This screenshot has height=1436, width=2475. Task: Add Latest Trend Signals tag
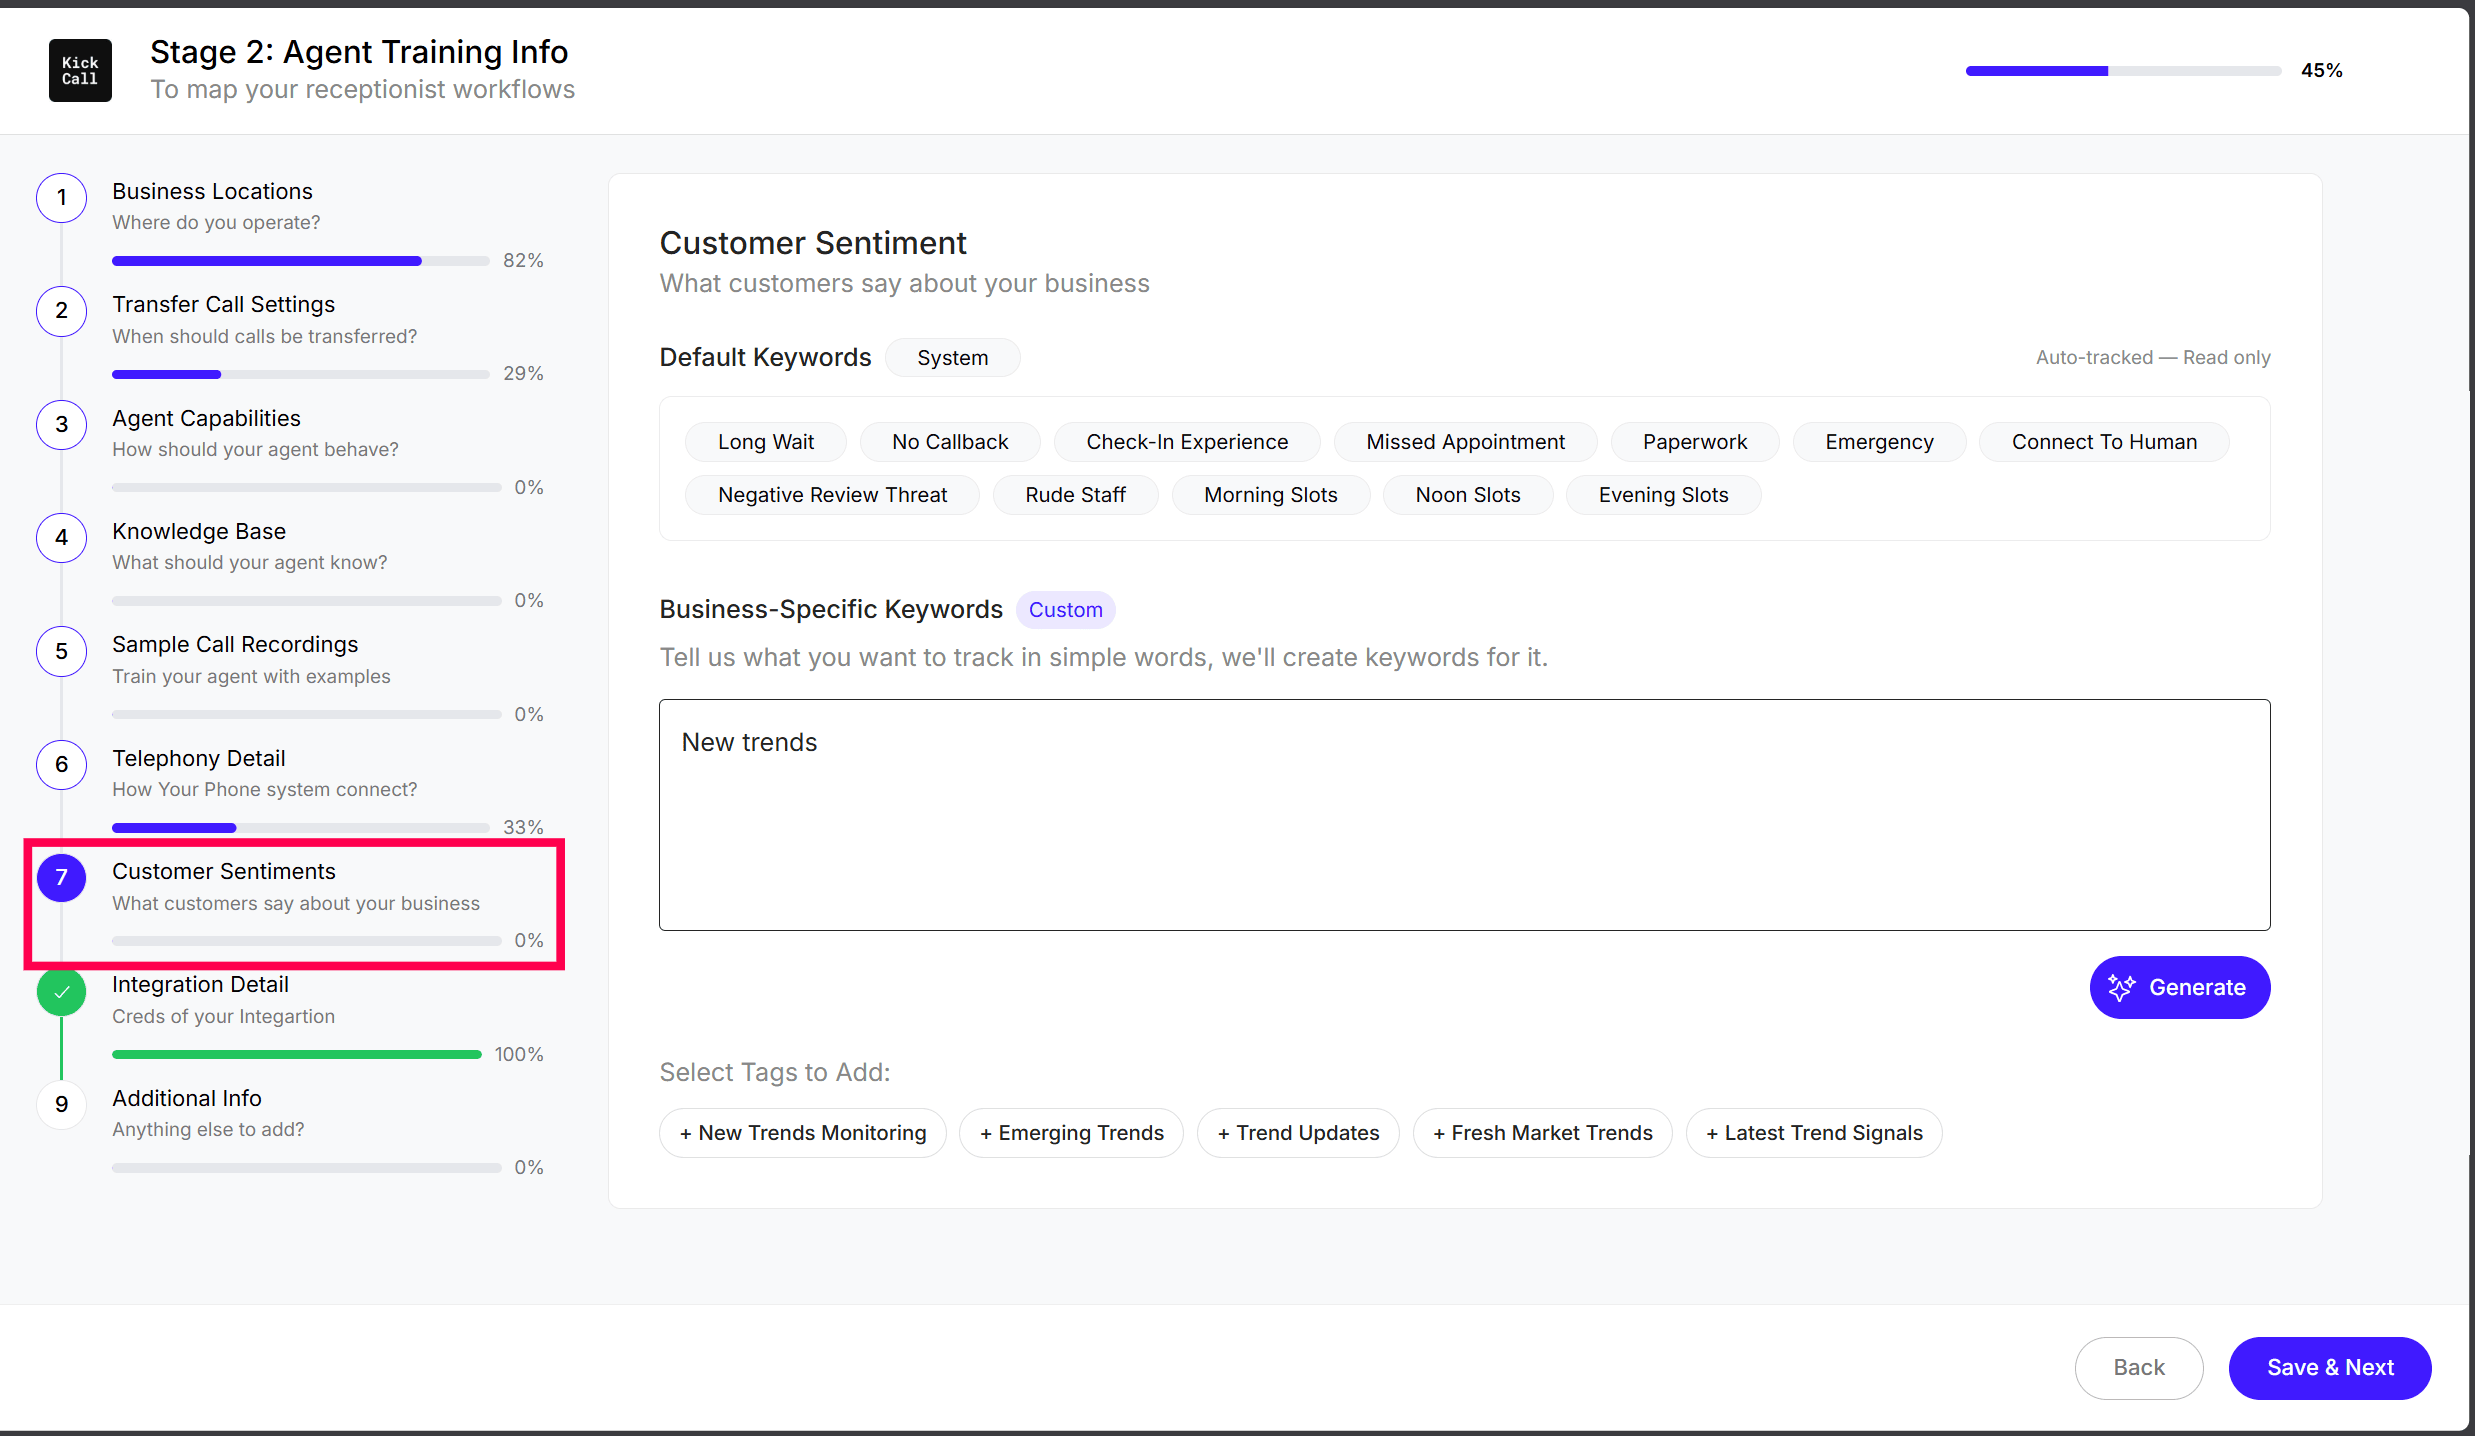[x=1814, y=1133]
